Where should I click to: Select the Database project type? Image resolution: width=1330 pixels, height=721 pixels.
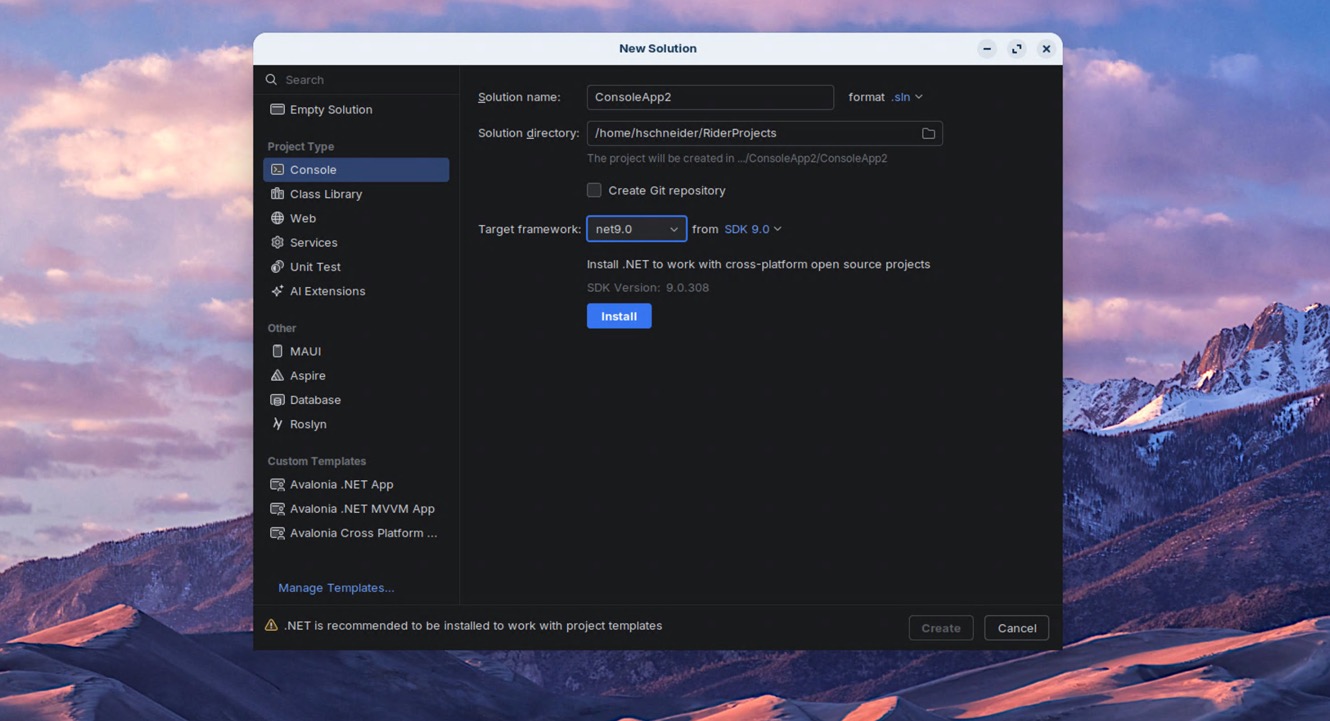[315, 399]
